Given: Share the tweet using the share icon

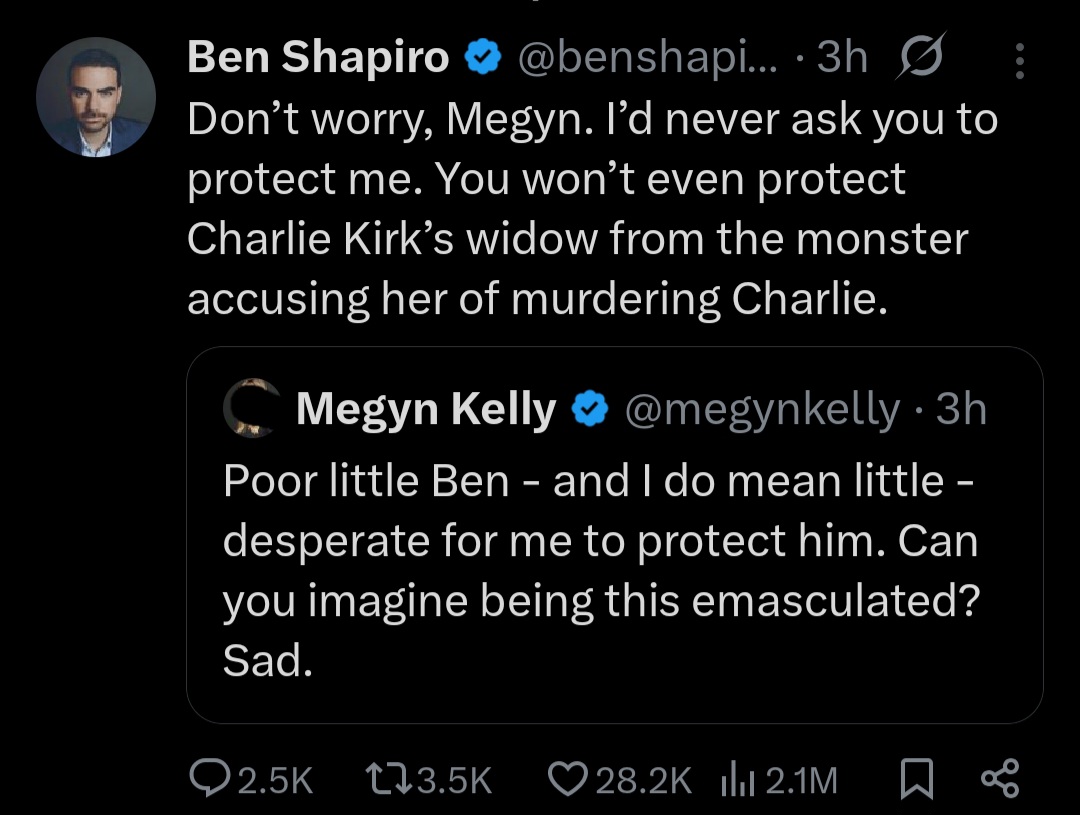Looking at the screenshot, I should (1000, 779).
